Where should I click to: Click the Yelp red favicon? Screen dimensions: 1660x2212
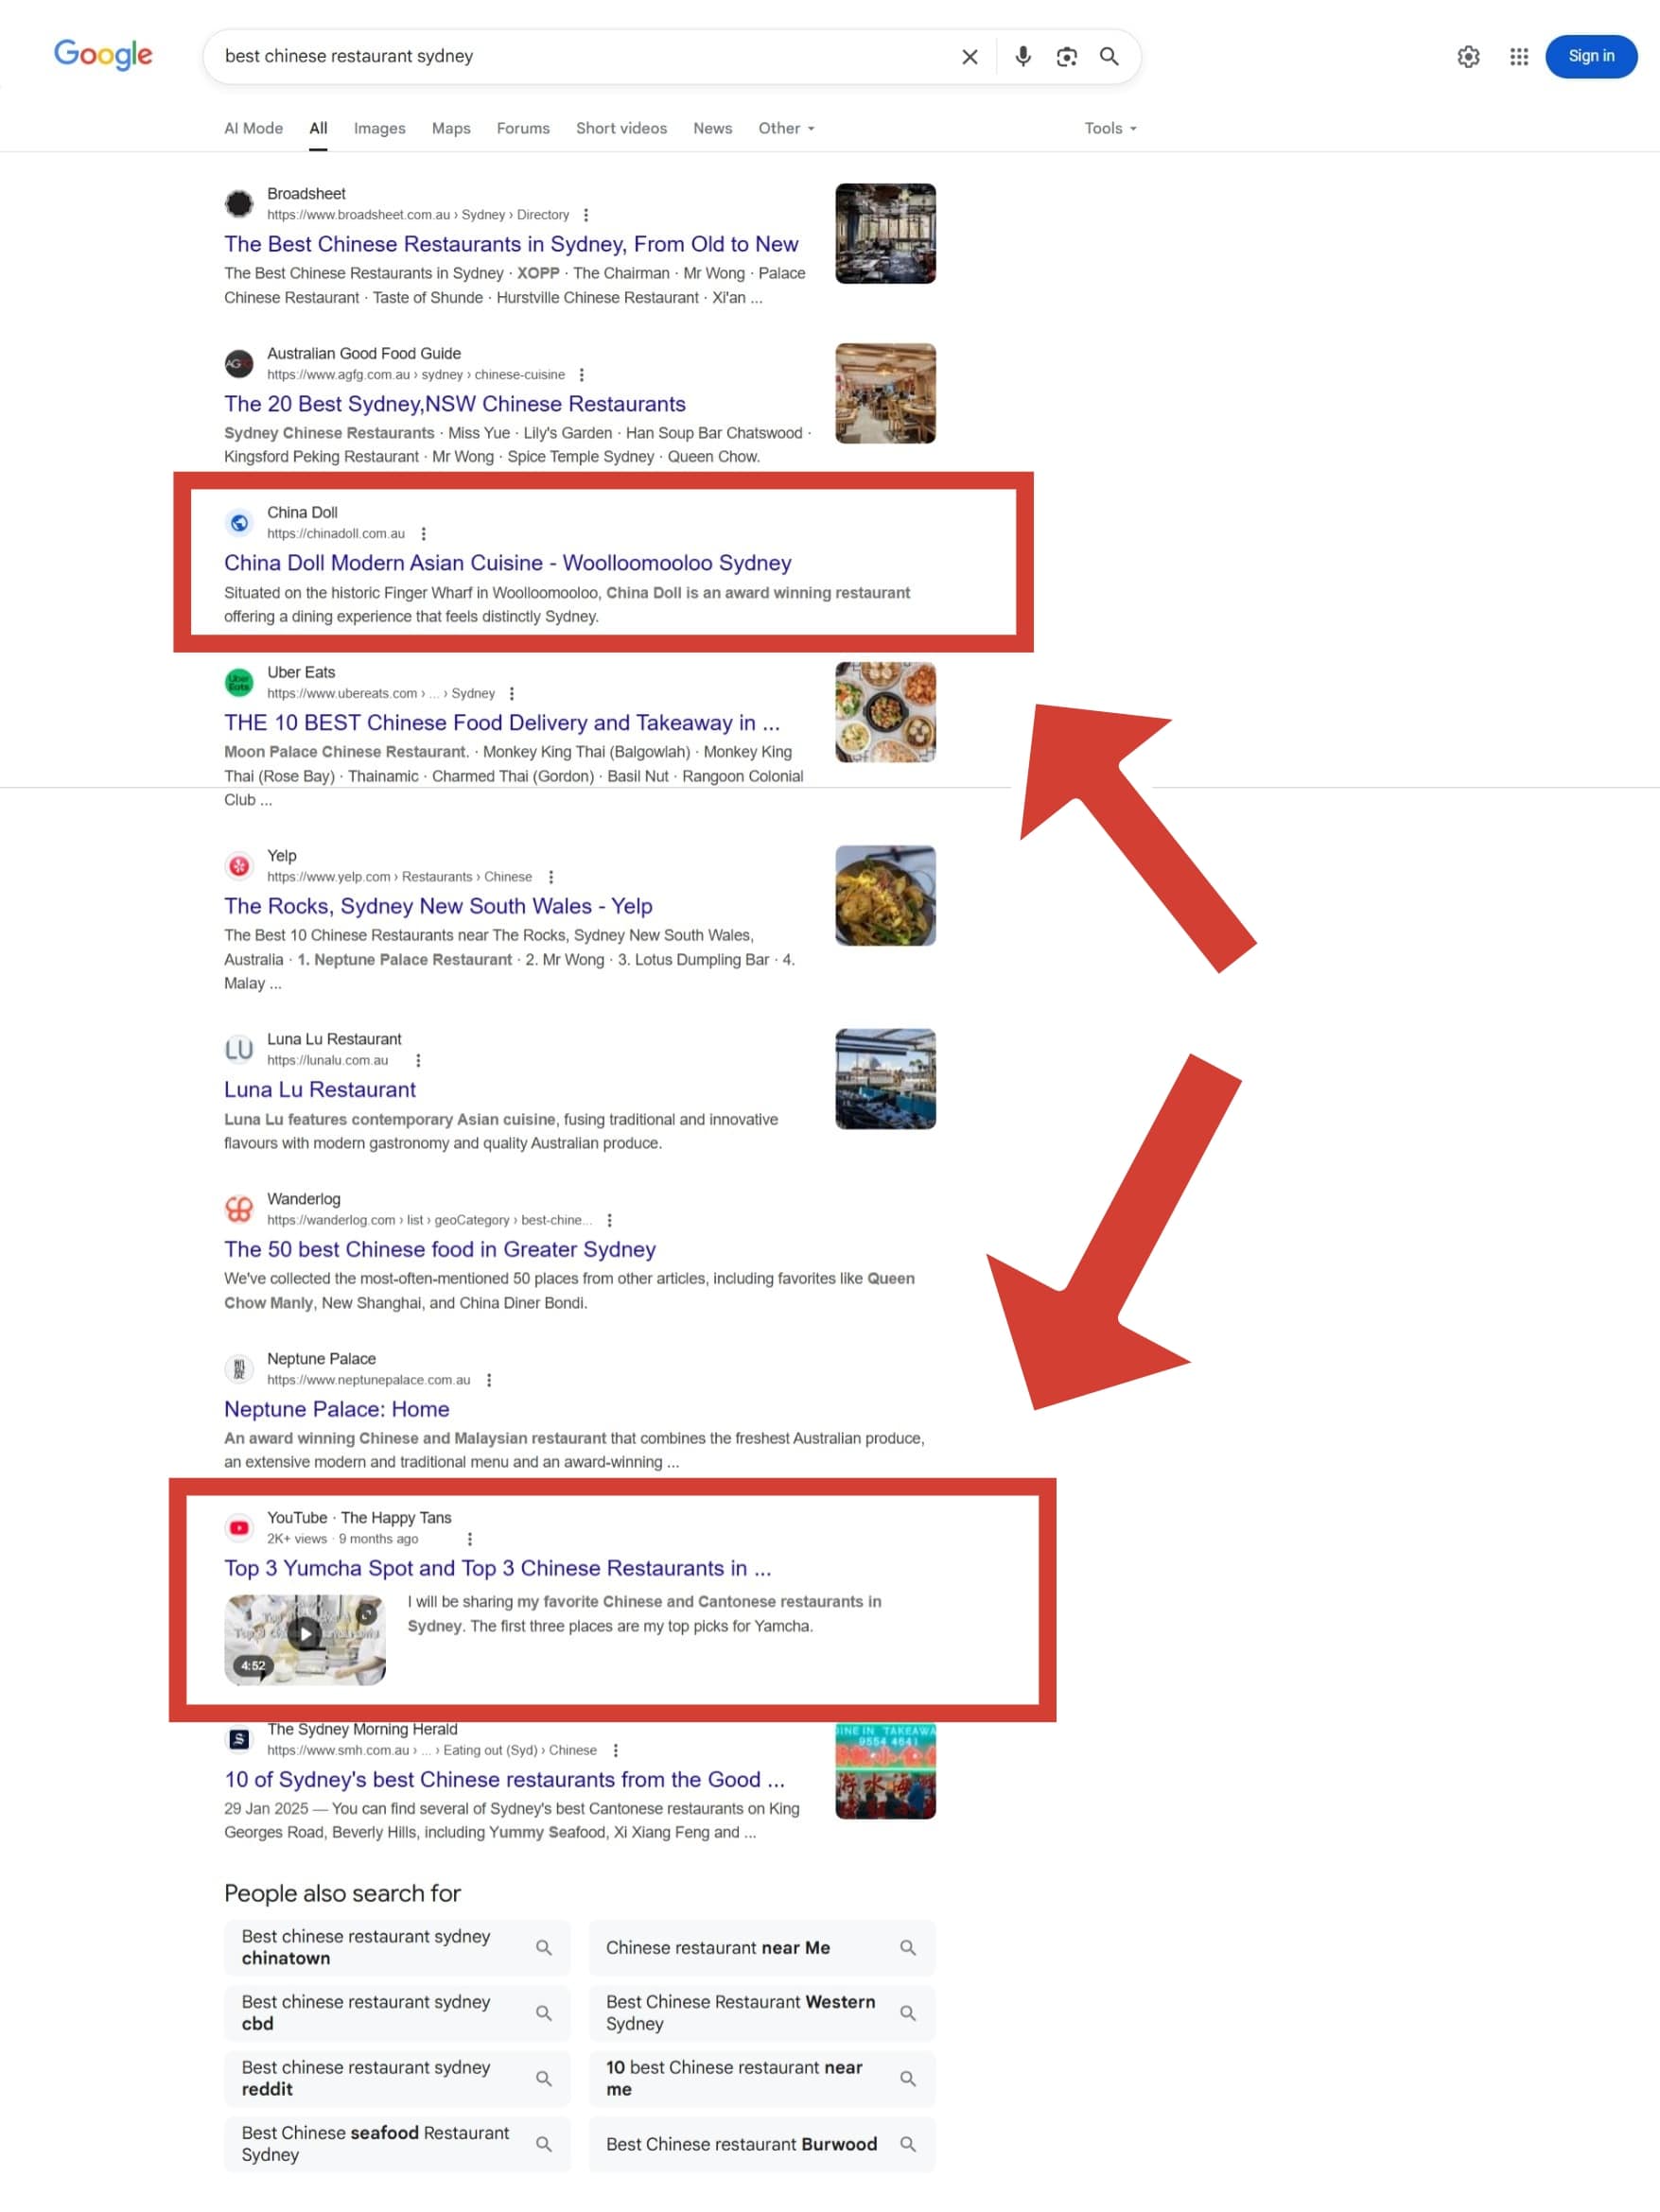pyautogui.click(x=239, y=866)
